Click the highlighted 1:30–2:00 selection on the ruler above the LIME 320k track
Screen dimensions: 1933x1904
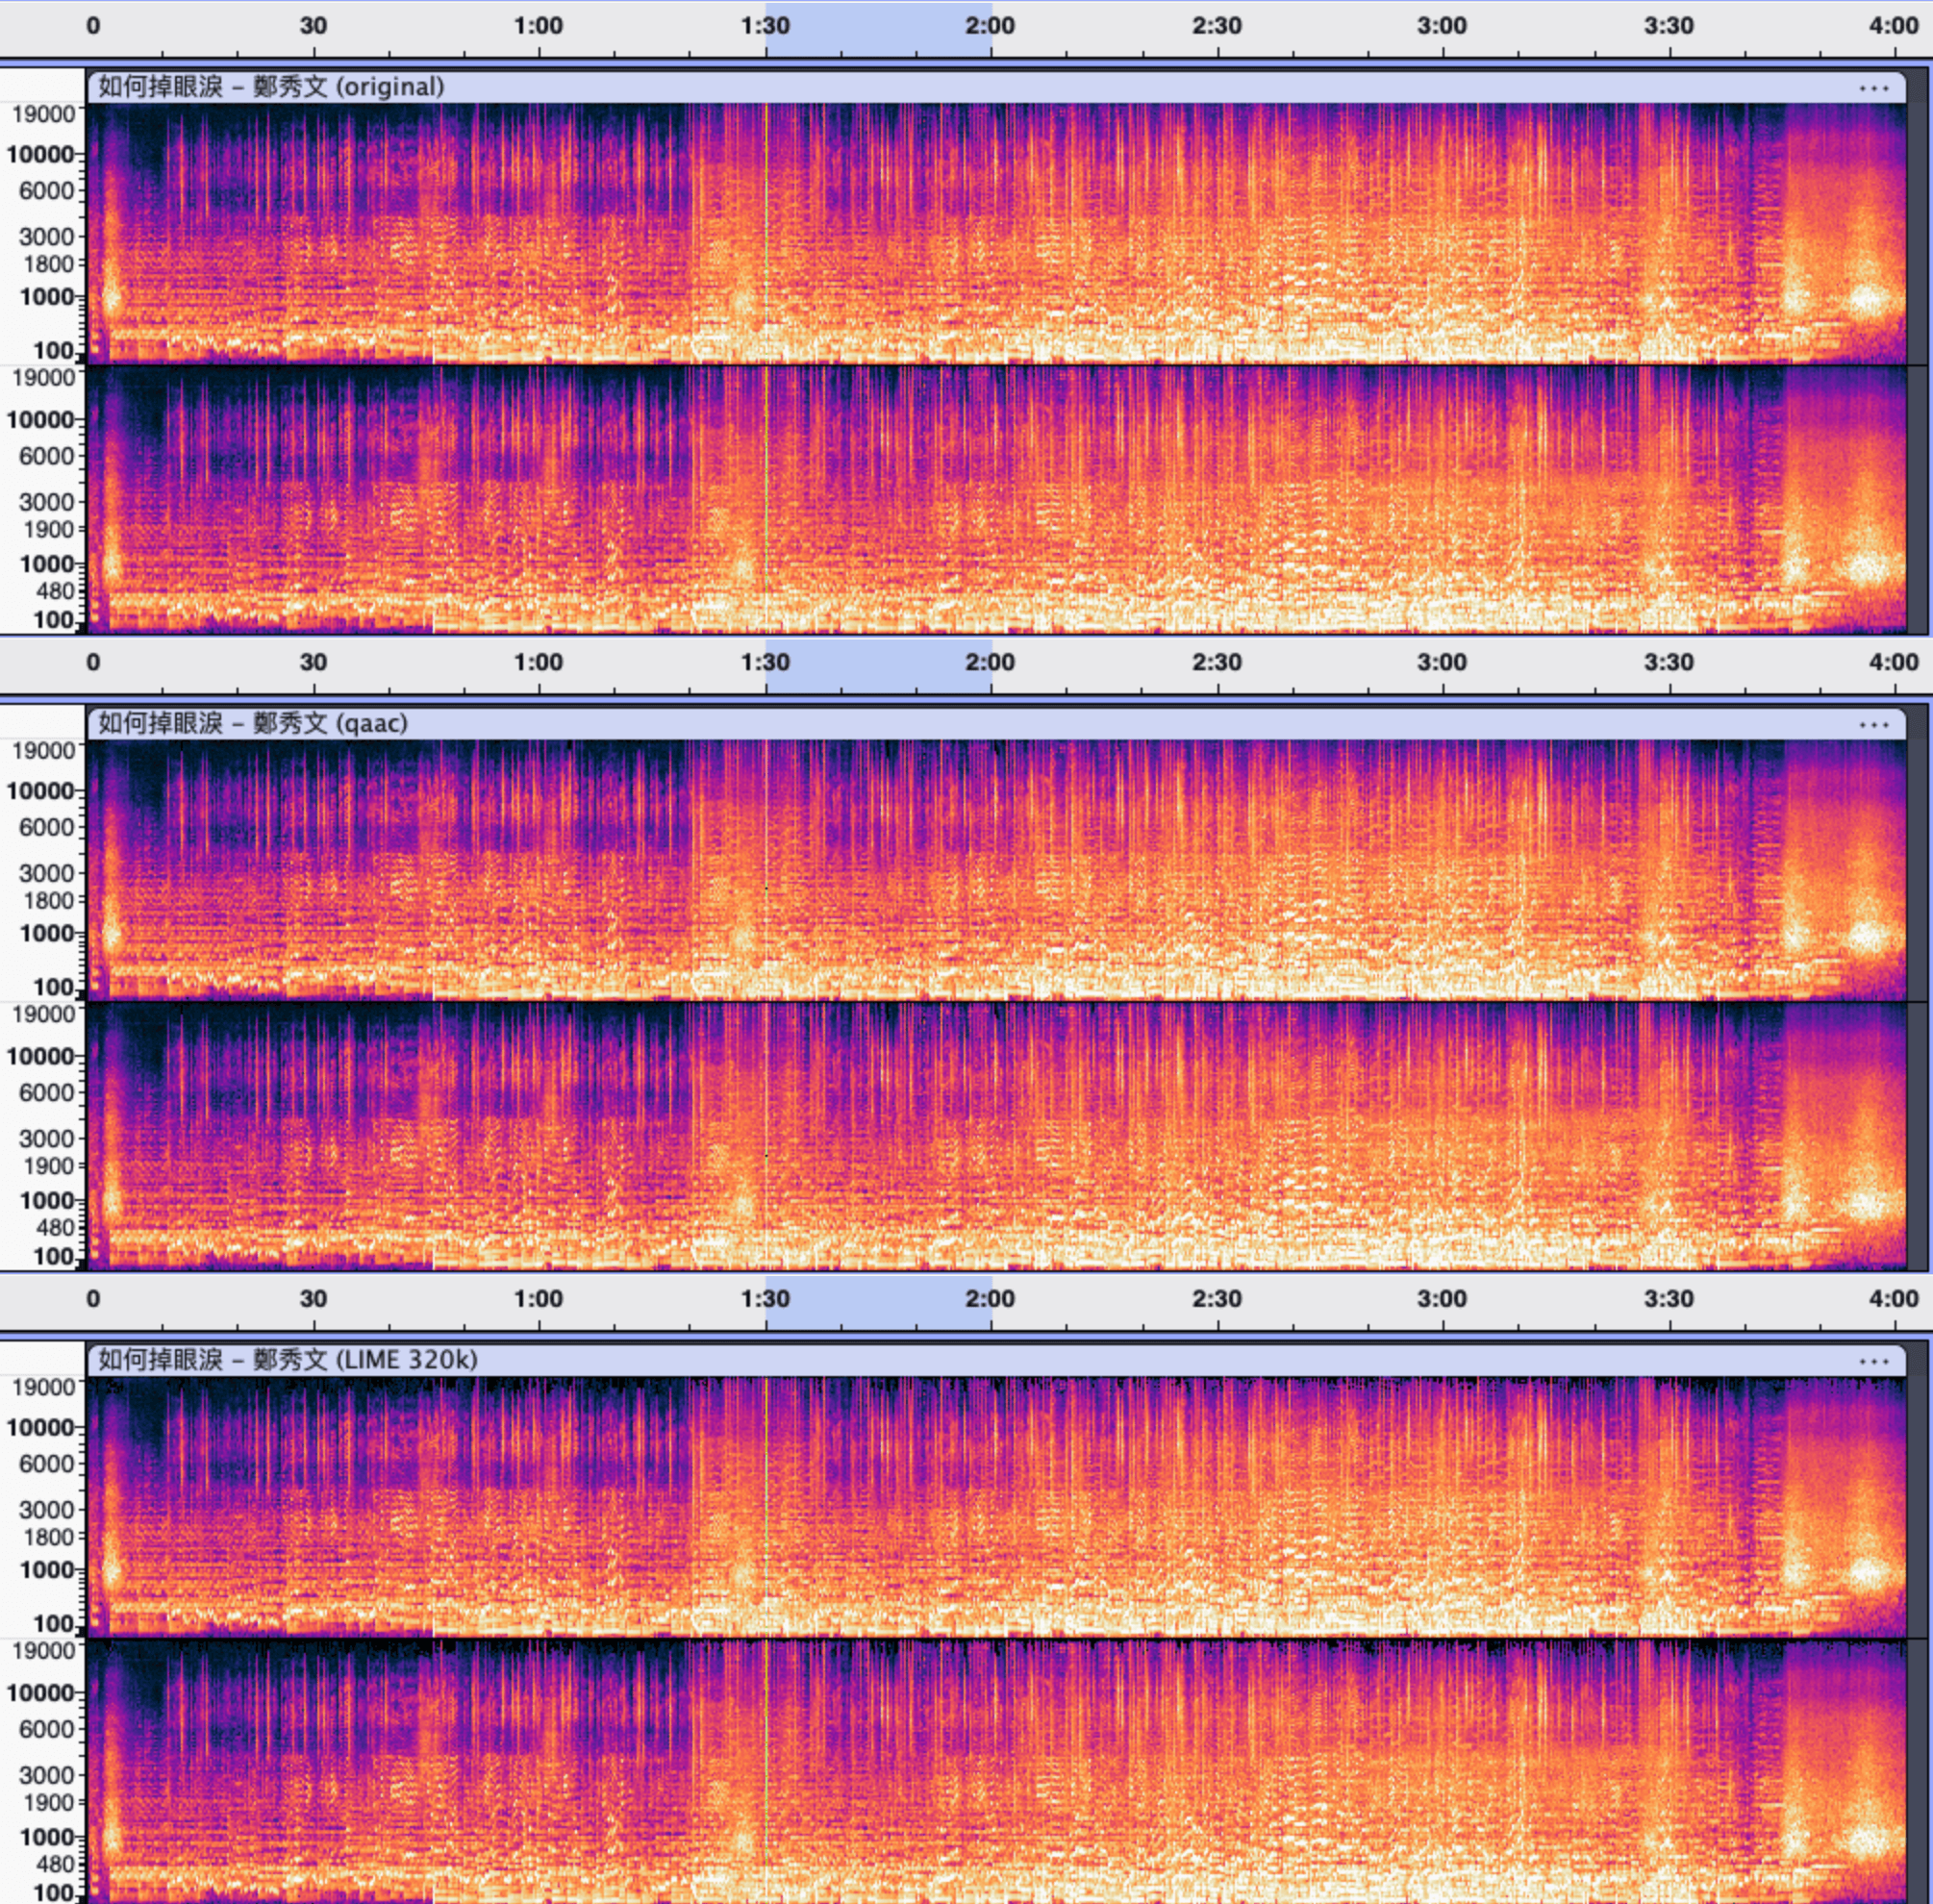tap(879, 1303)
